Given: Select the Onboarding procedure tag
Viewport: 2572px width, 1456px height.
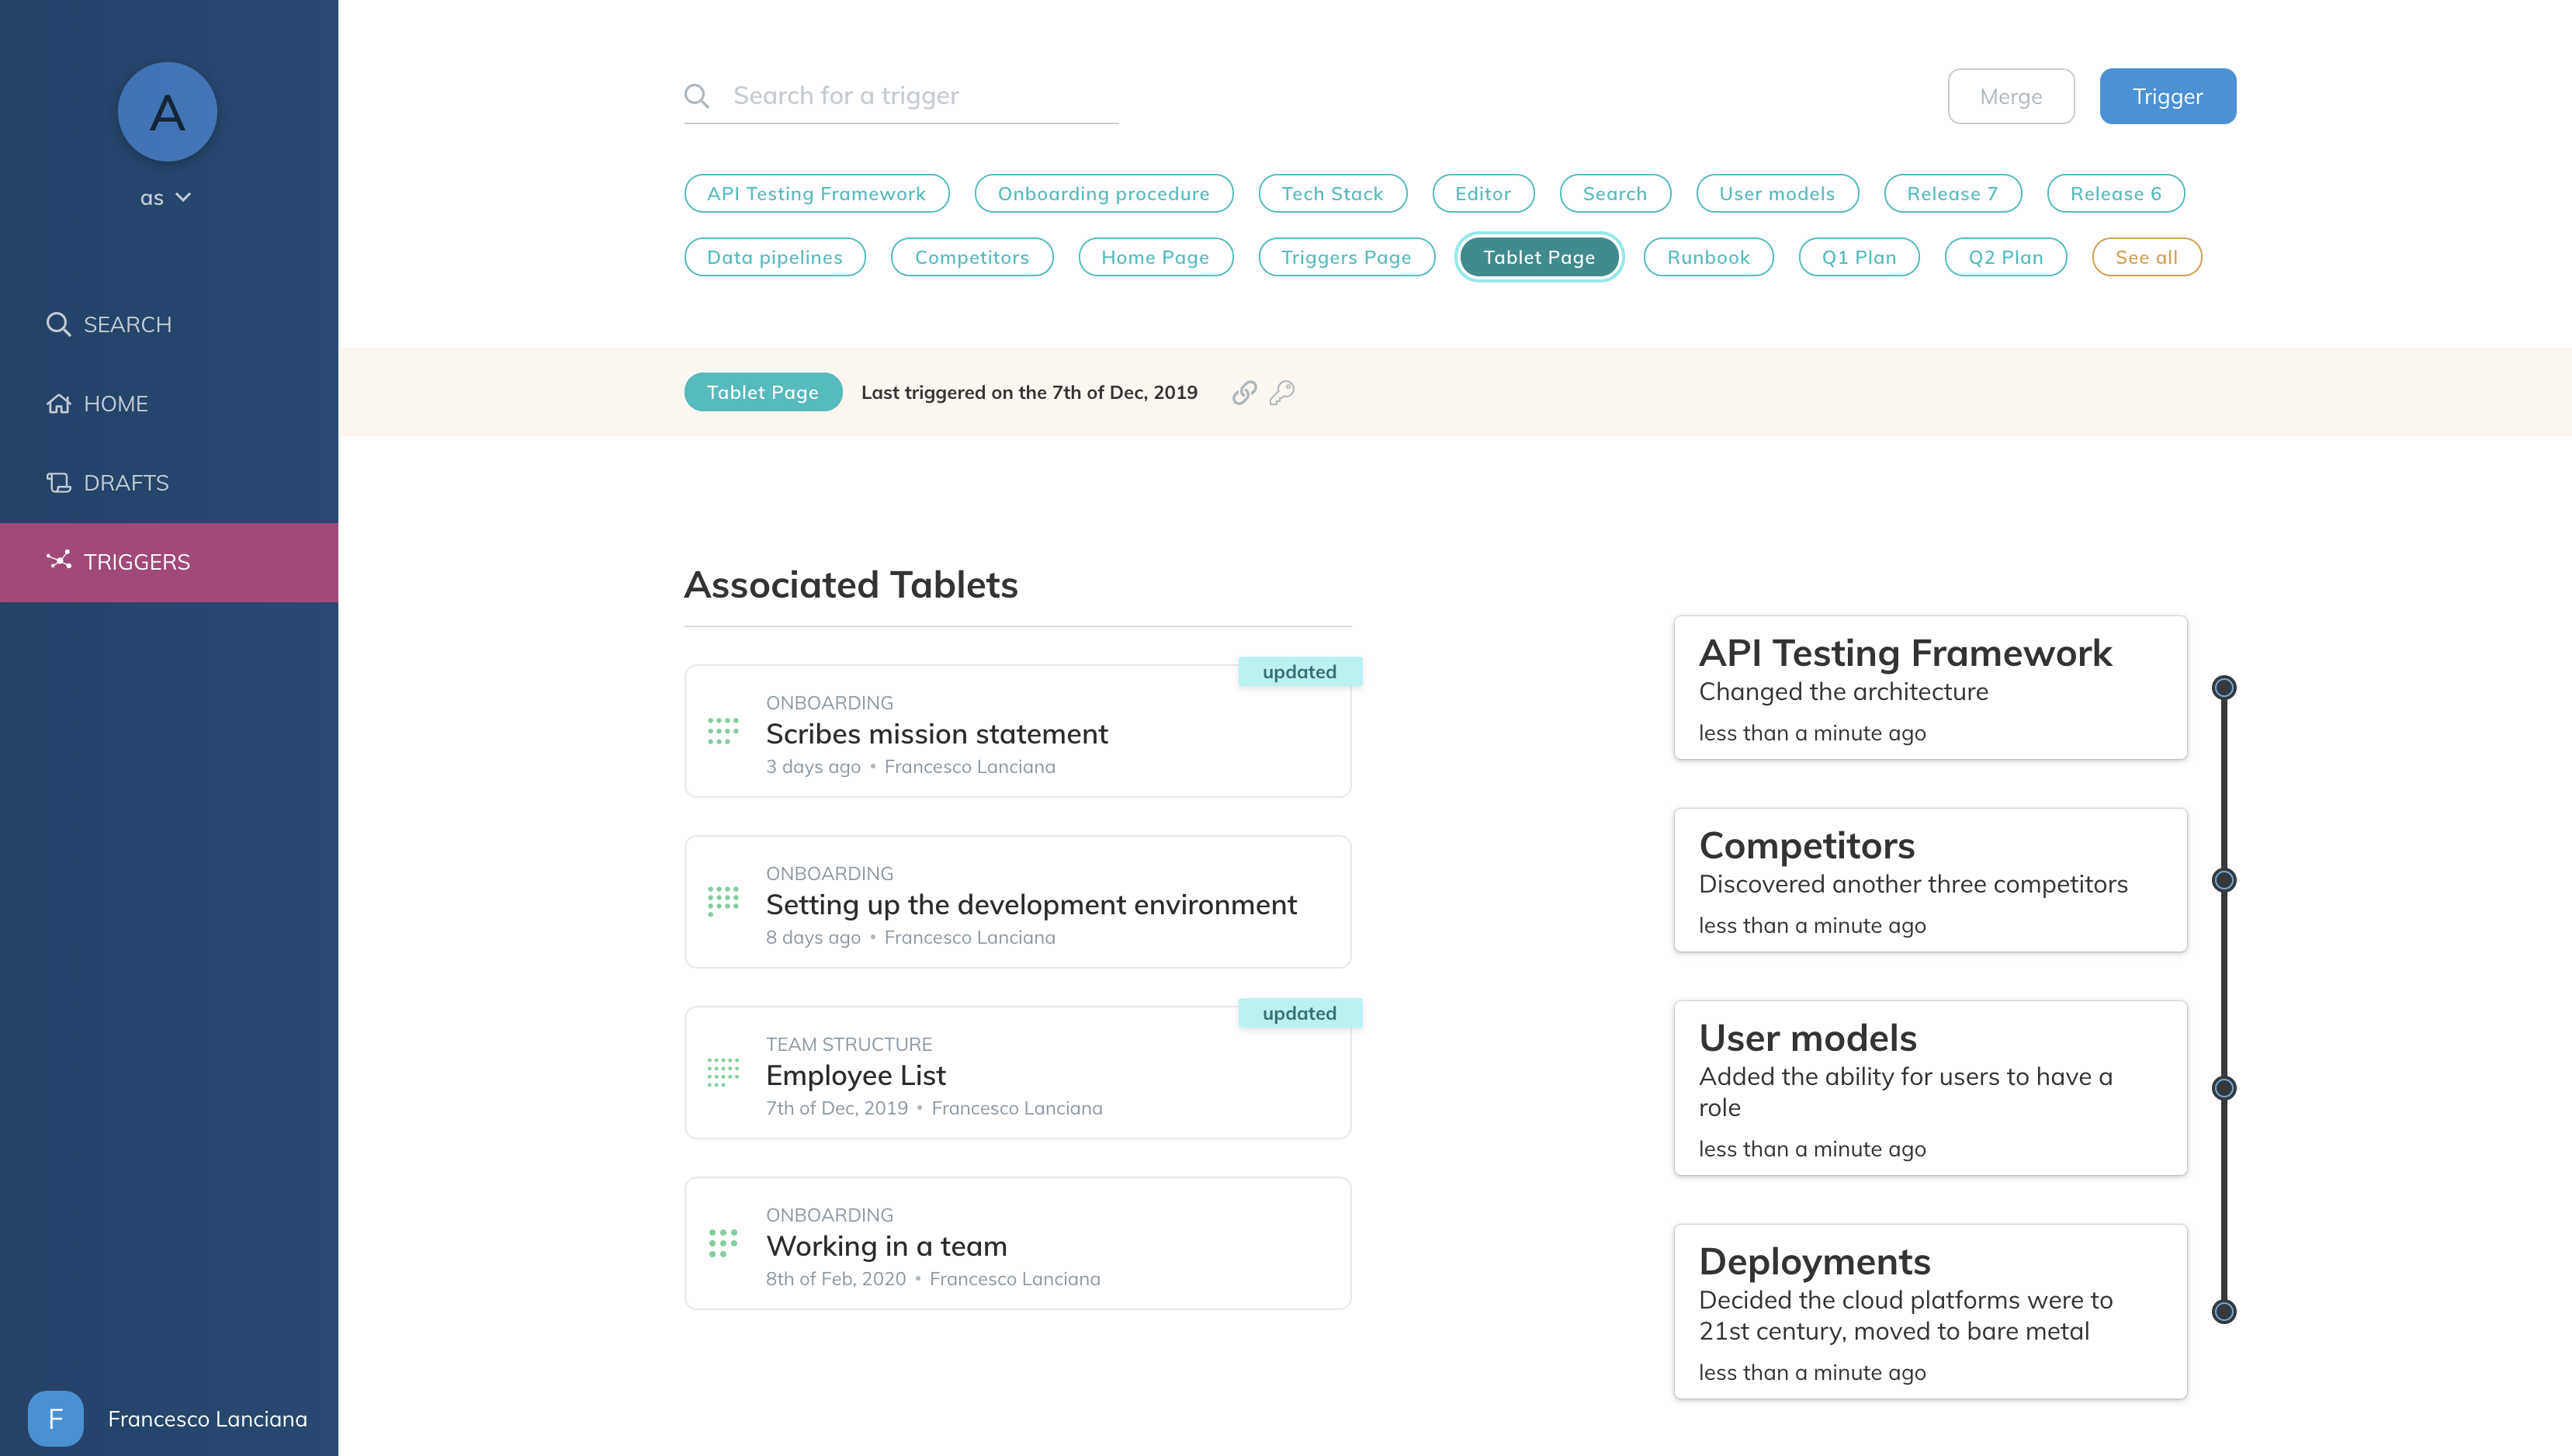Looking at the screenshot, I should point(1103,193).
